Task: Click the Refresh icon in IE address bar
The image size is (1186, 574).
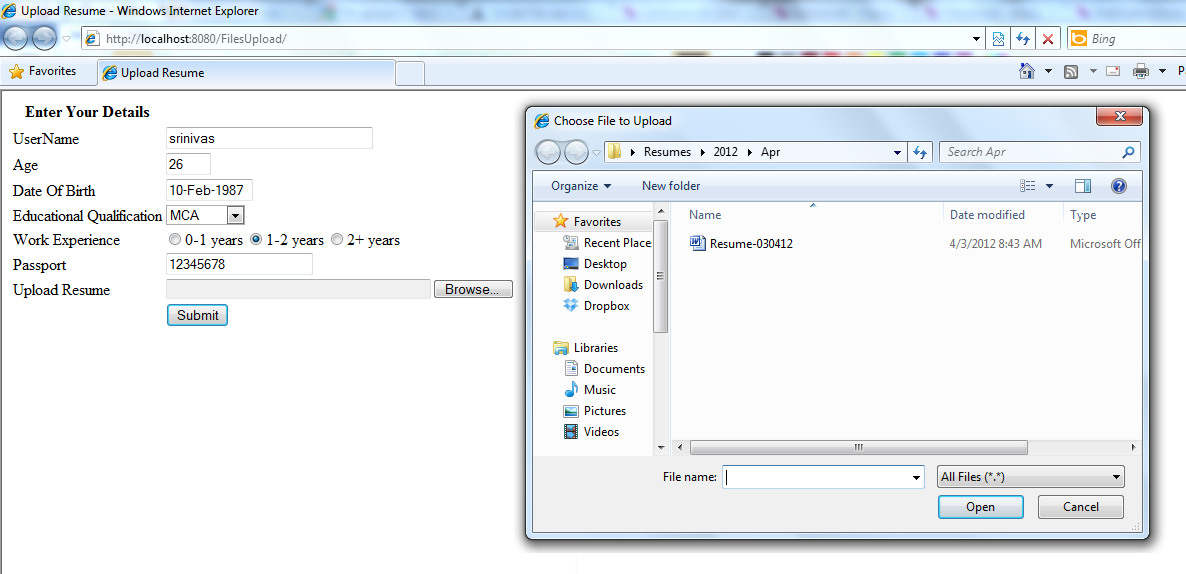Action: click(x=1023, y=39)
